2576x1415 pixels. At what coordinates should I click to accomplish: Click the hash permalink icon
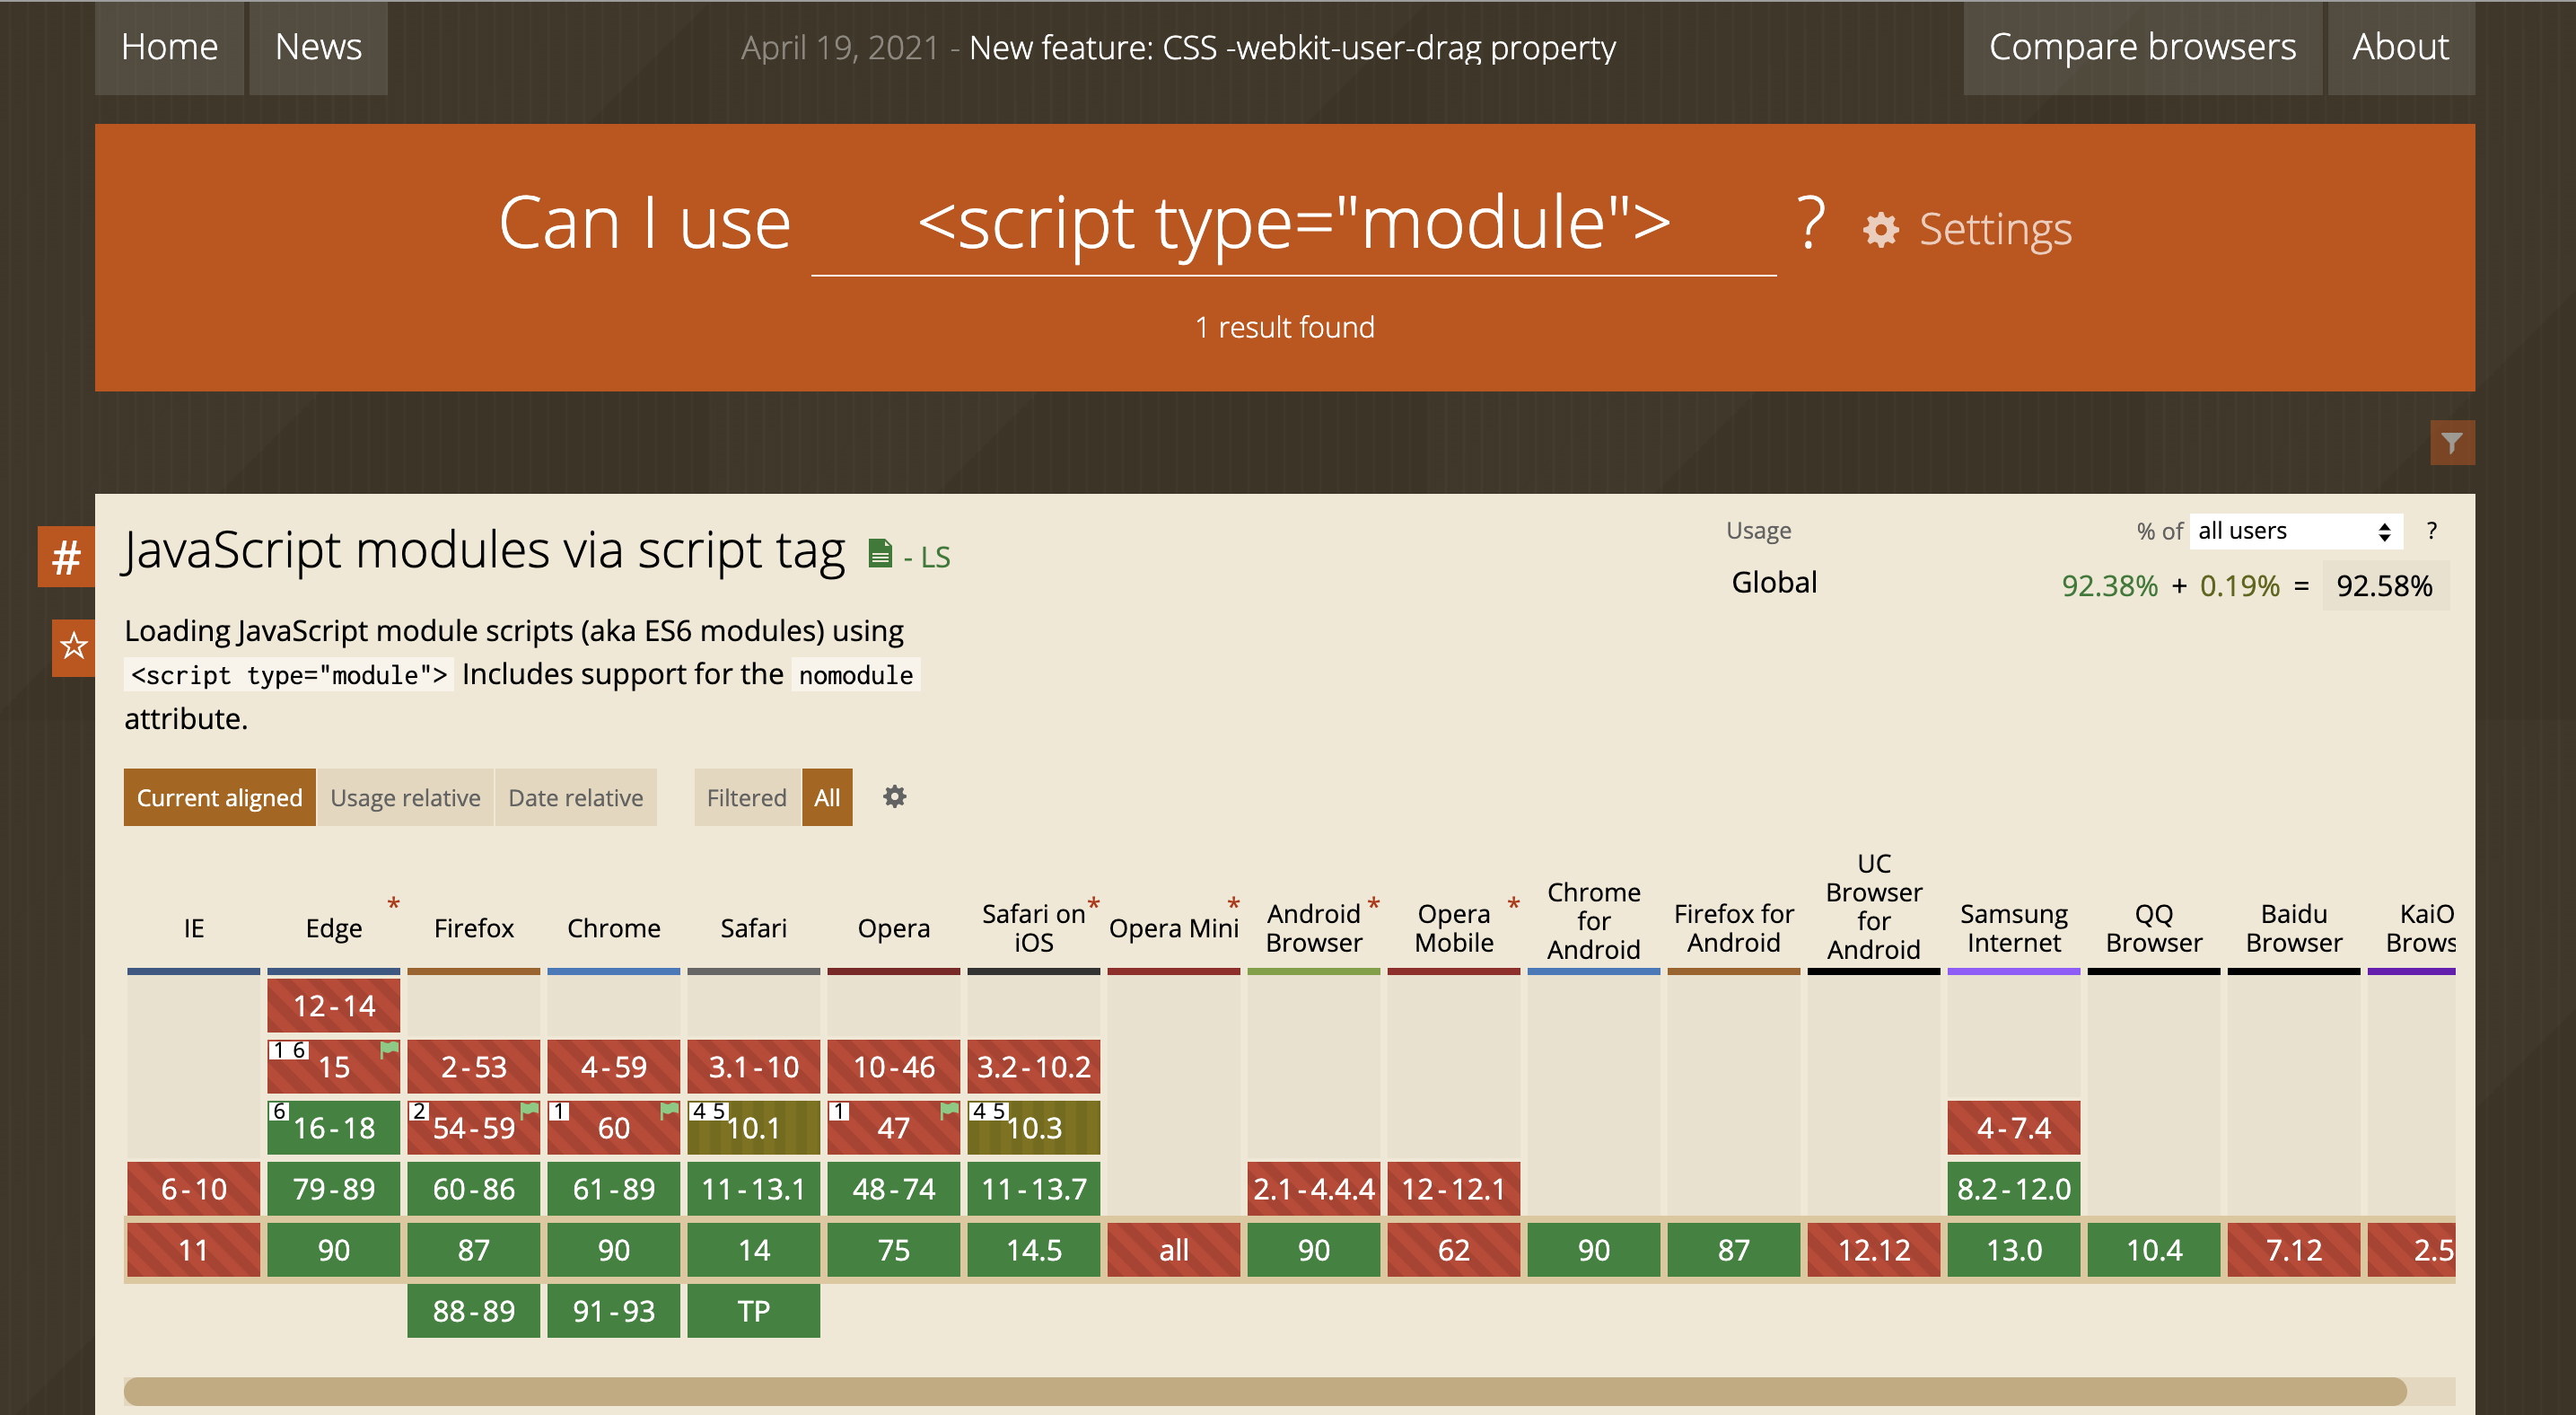tap(66, 557)
